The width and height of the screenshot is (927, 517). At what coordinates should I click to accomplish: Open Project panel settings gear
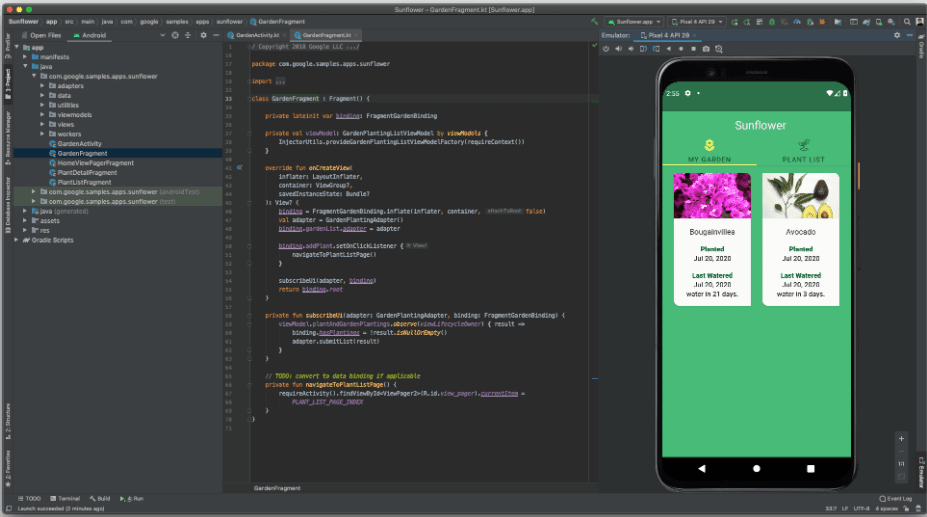point(203,34)
